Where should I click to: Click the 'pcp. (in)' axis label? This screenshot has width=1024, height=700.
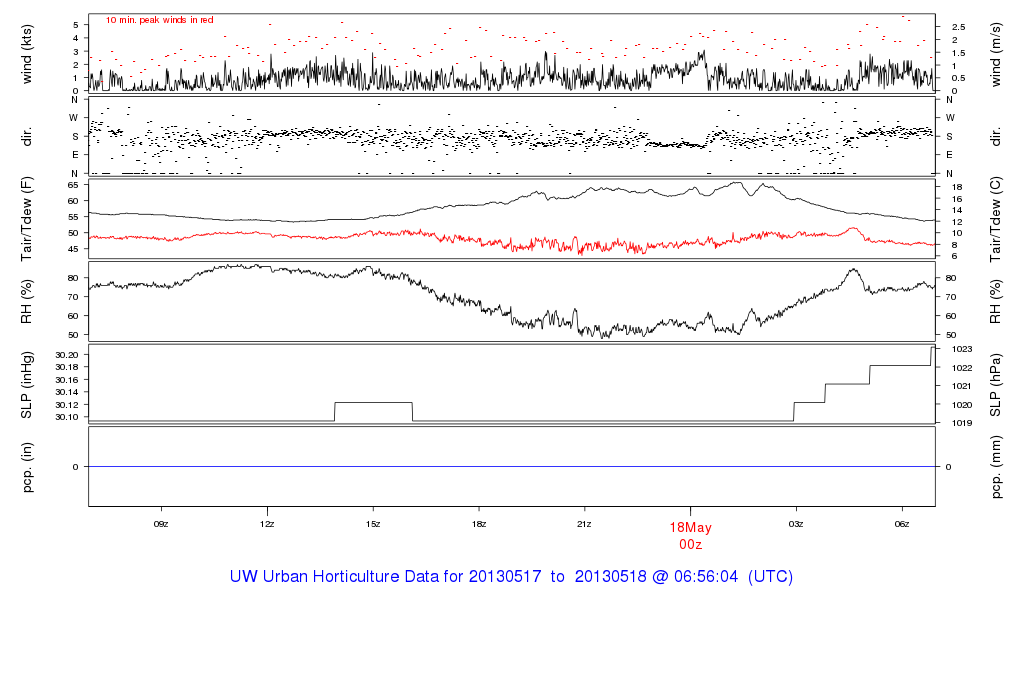tap(27, 467)
